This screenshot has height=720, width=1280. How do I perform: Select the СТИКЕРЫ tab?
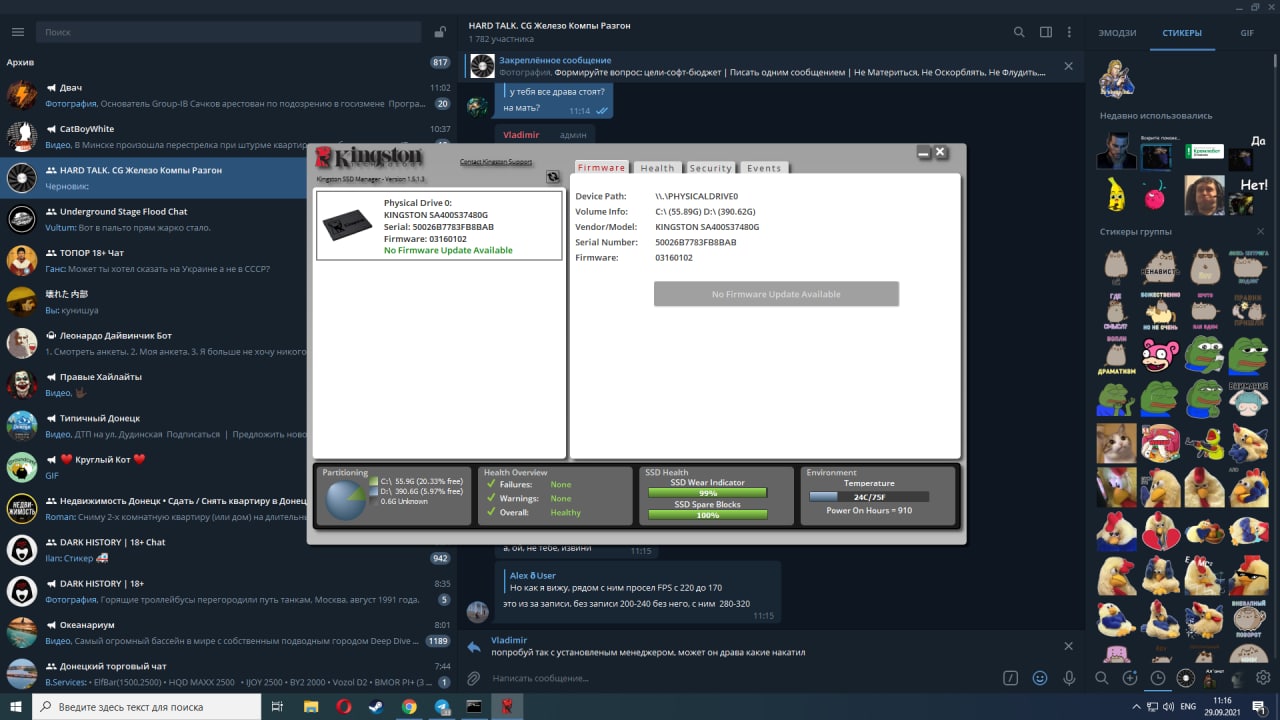click(x=1182, y=32)
